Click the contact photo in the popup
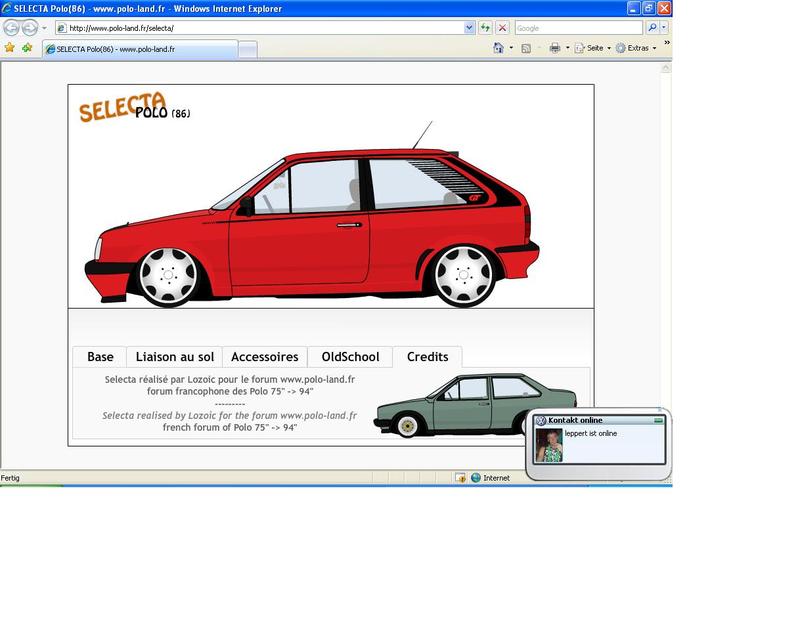This screenshot has width=800, height=627. [x=549, y=445]
